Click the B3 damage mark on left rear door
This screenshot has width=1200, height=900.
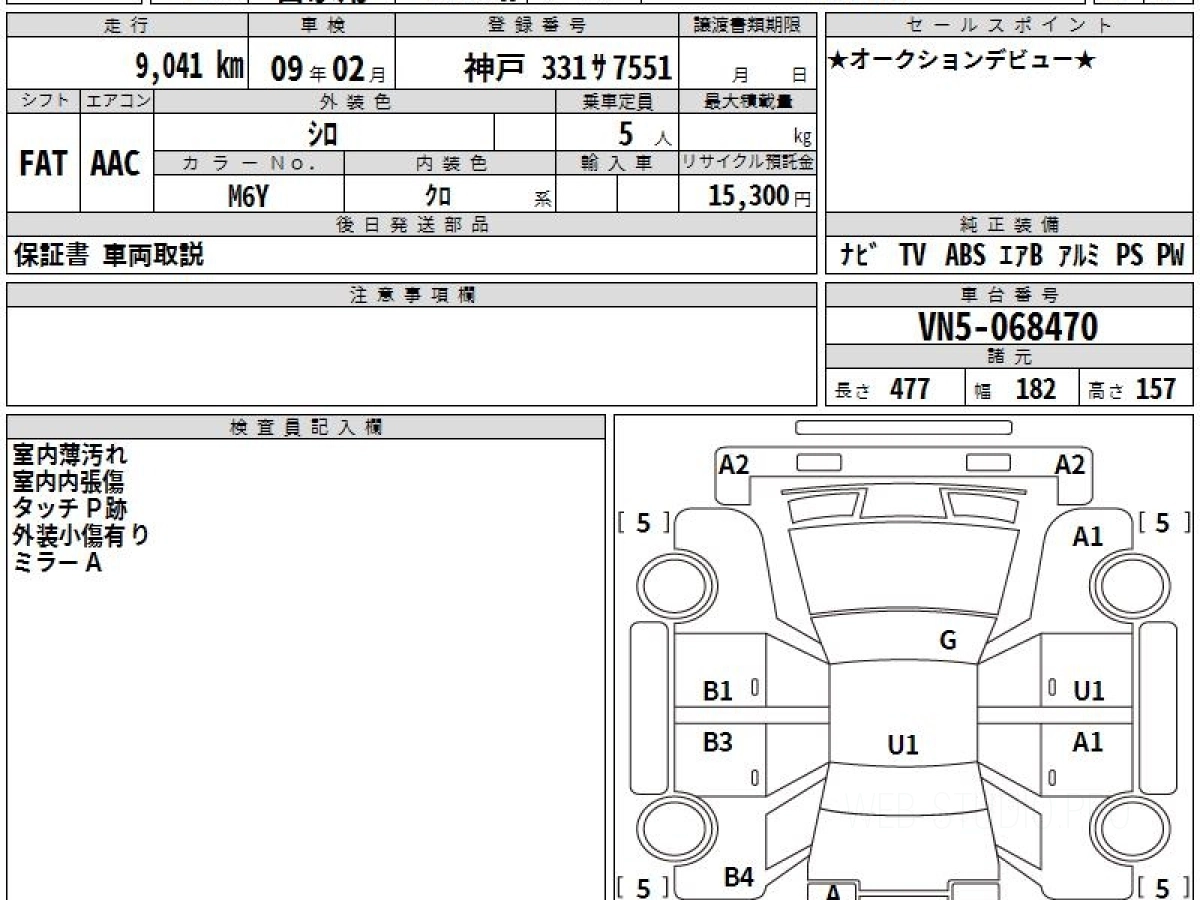(718, 742)
